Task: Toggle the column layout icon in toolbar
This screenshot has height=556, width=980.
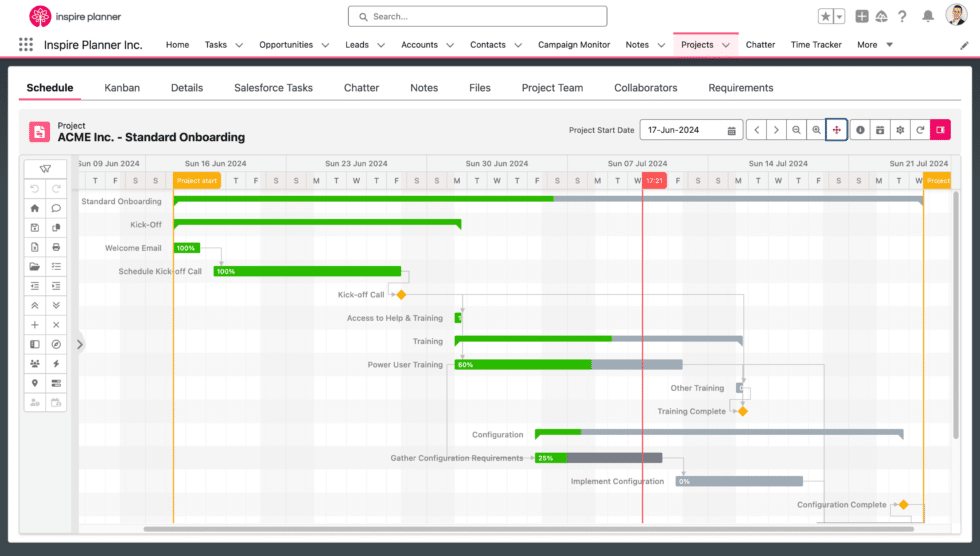Action: 35,344
